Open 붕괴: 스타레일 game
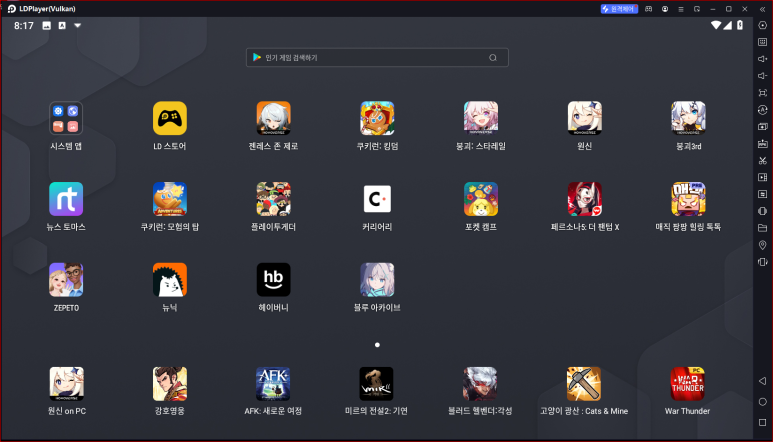The height and width of the screenshot is (442, 773). point(481,118)
